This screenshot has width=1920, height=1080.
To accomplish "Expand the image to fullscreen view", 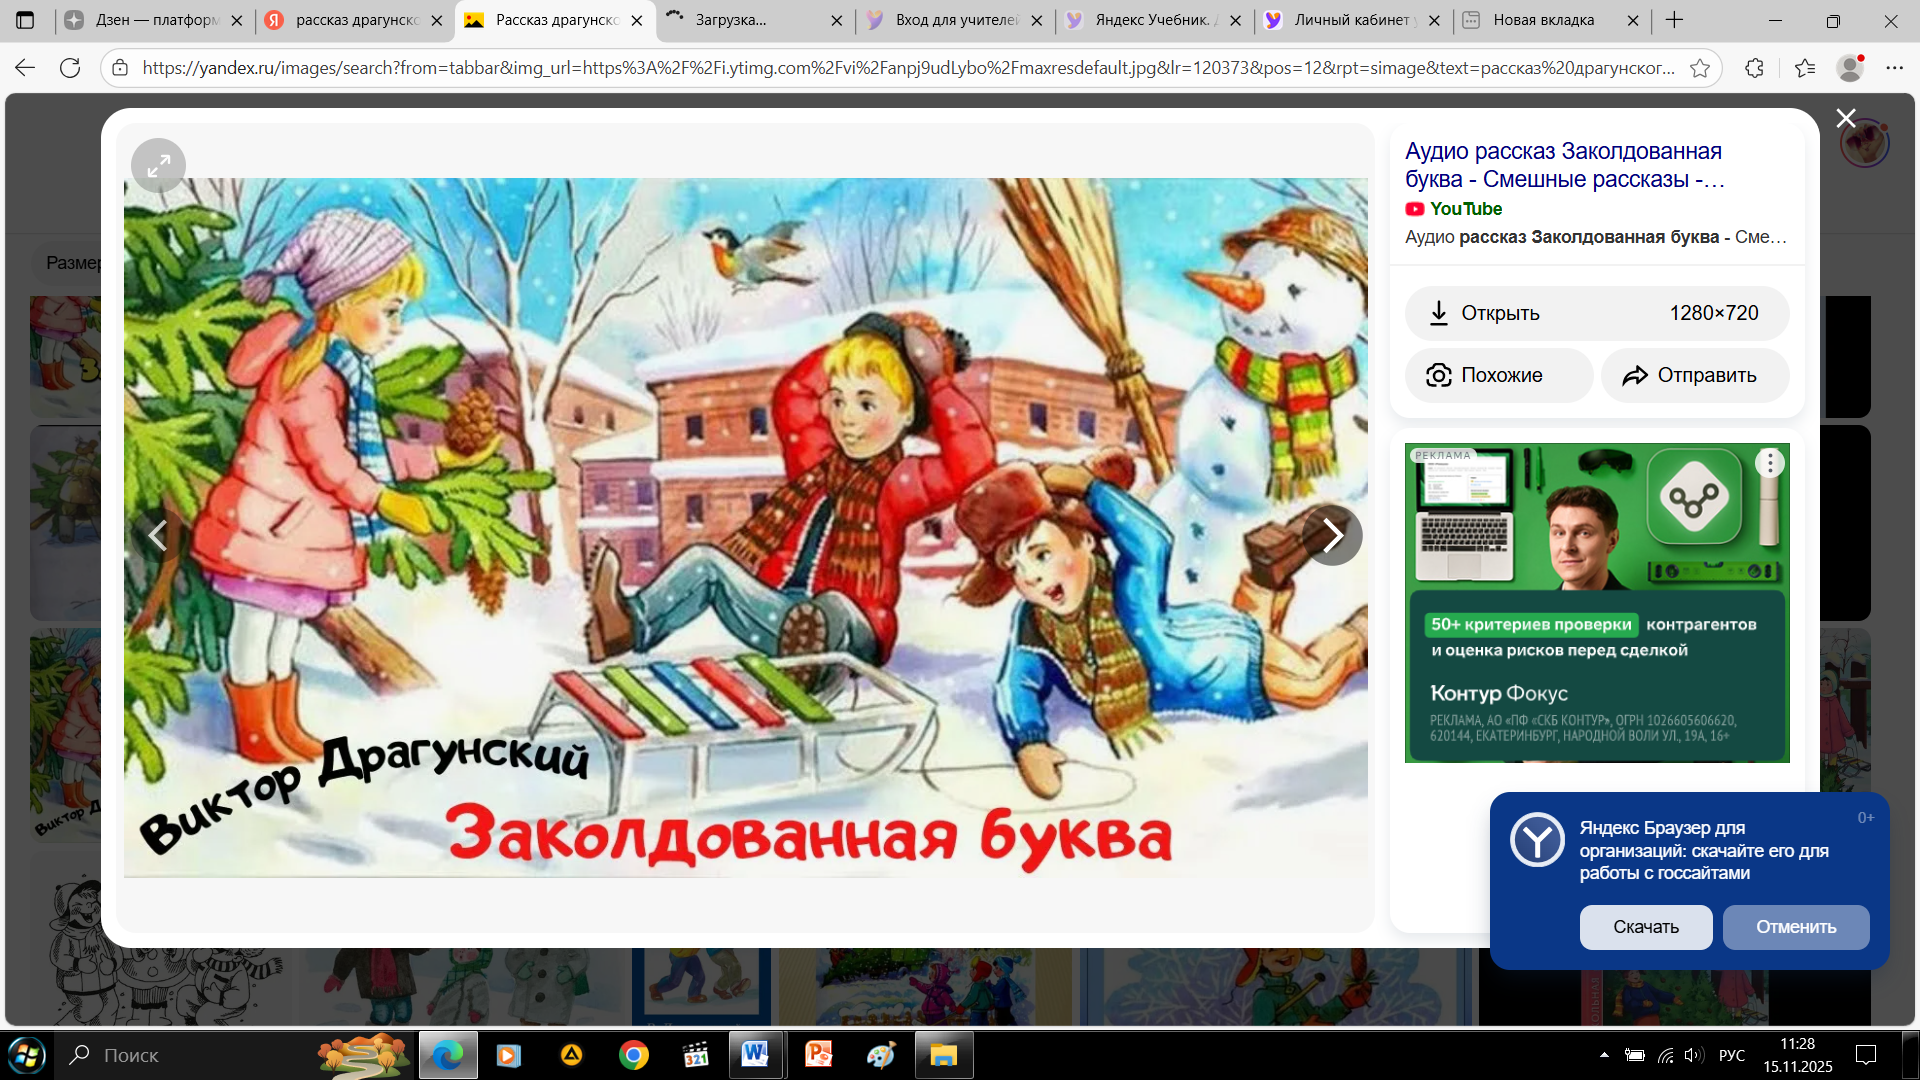I will click(x=158, y=166).
